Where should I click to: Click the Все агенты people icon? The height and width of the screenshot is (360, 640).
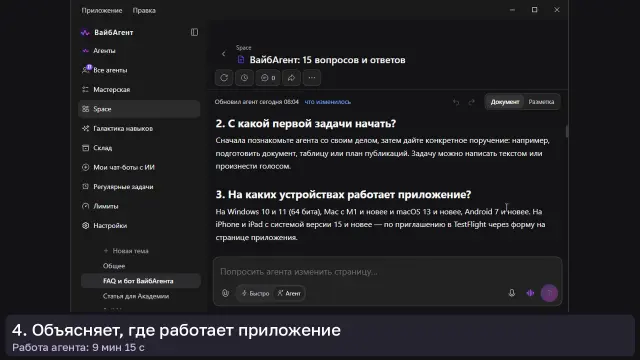click(x=85, y=70)
